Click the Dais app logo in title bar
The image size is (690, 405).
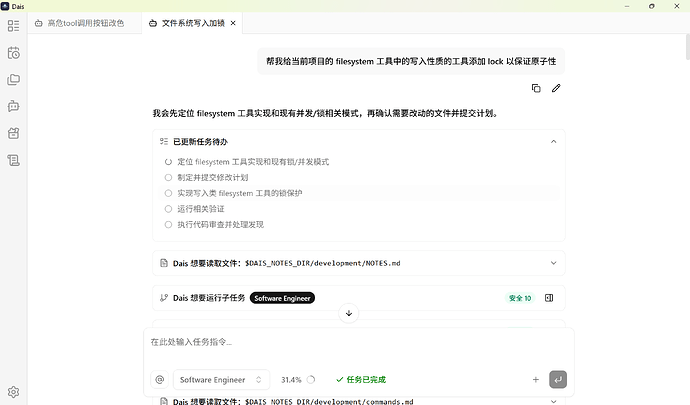tap(5, 6)
